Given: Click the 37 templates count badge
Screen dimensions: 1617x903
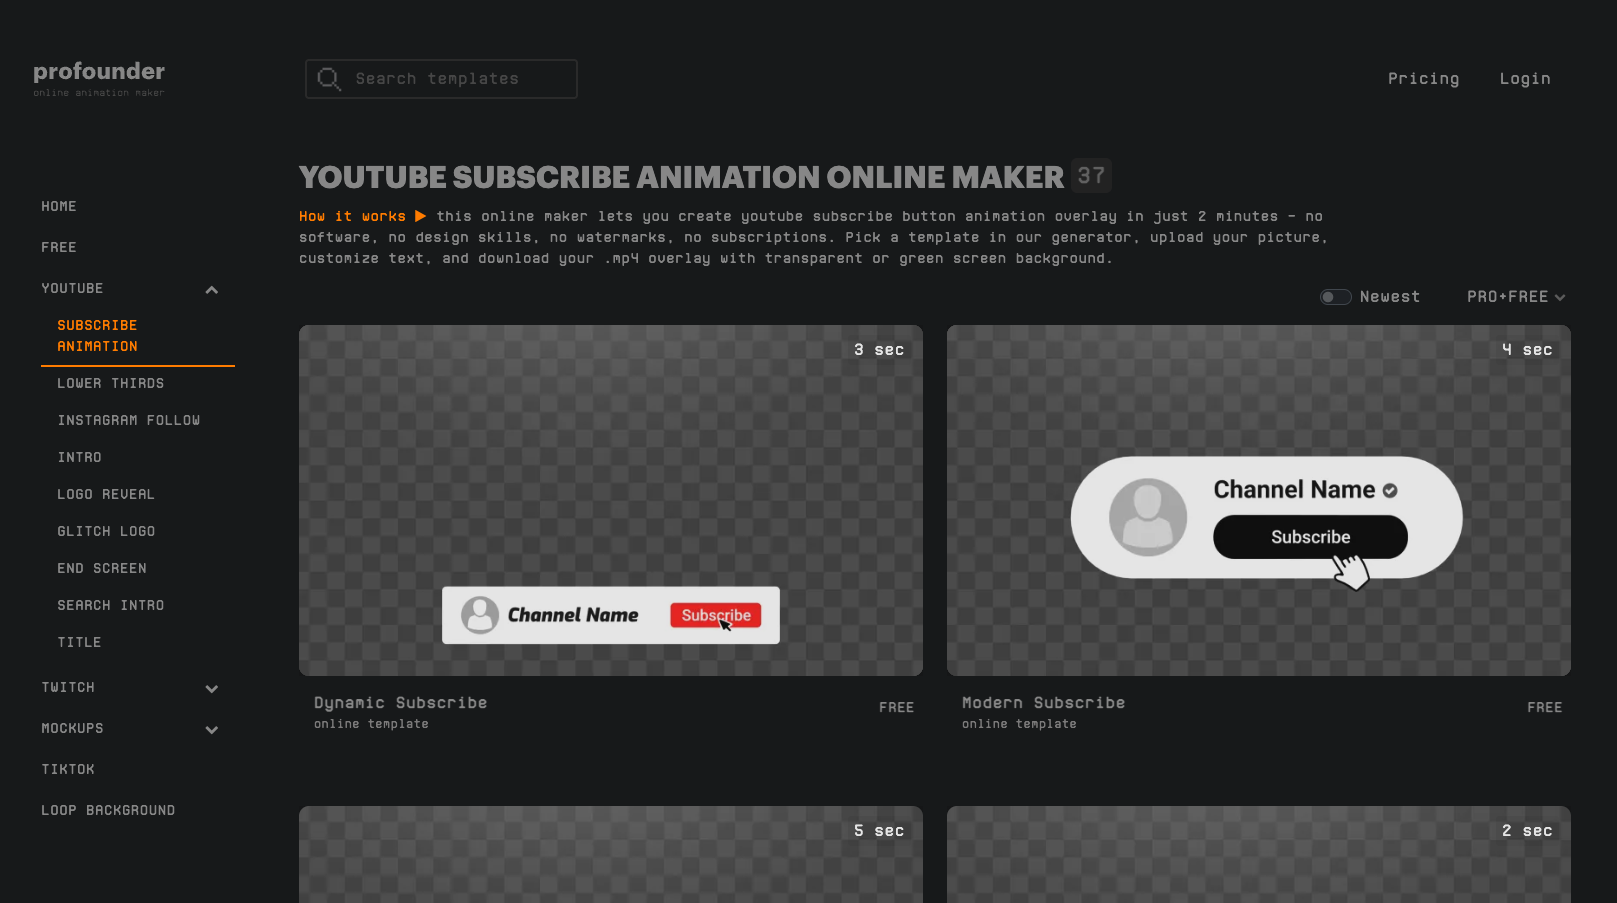Looking at the screenshot, I should pyautogui.click(x=1091, y=176).
